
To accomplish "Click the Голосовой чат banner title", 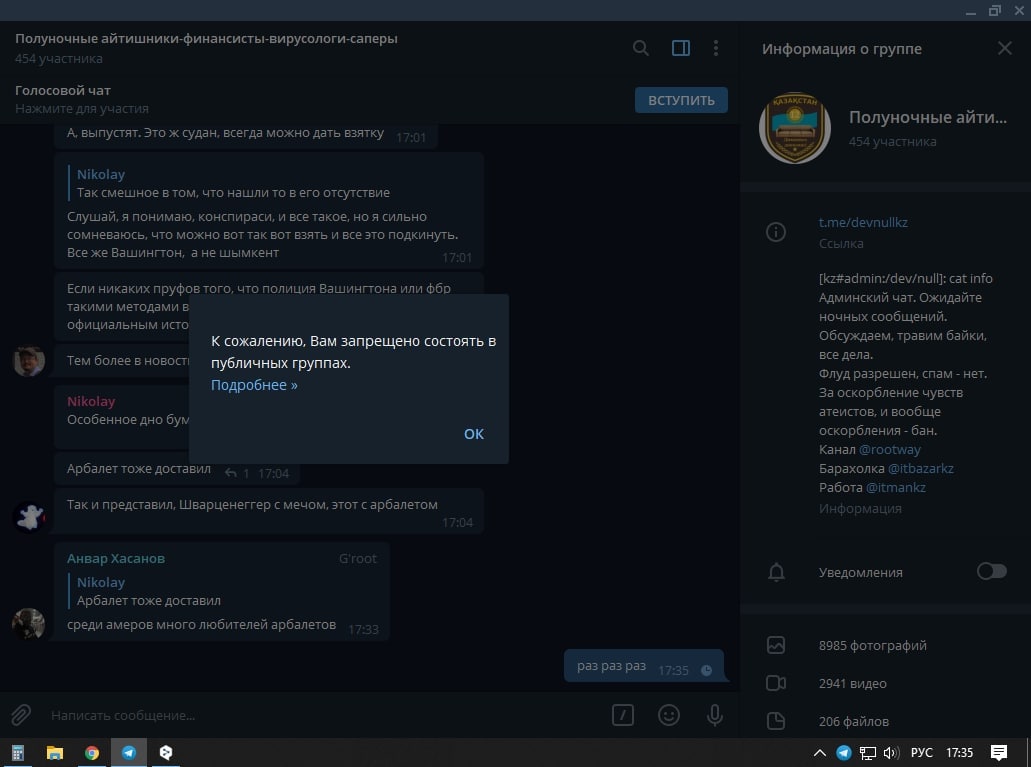I will pyautogui.click(x=62, y=90).
